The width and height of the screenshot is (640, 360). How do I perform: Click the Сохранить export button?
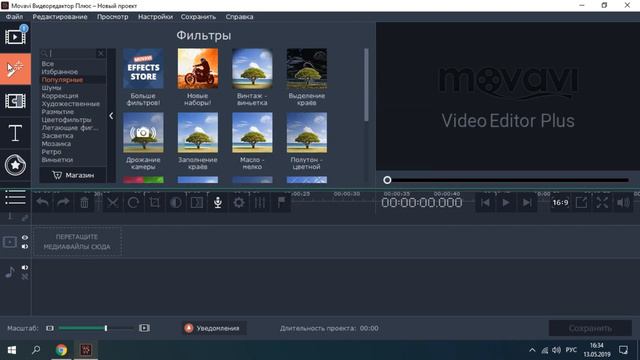[x=590, y=328]
